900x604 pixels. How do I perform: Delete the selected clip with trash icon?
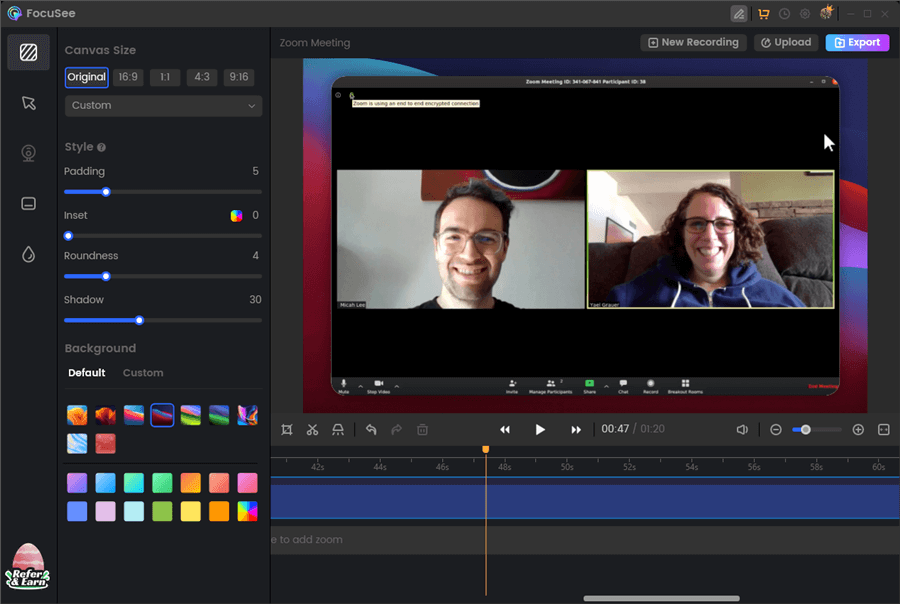pyautogui.click(x=422, y=429)
